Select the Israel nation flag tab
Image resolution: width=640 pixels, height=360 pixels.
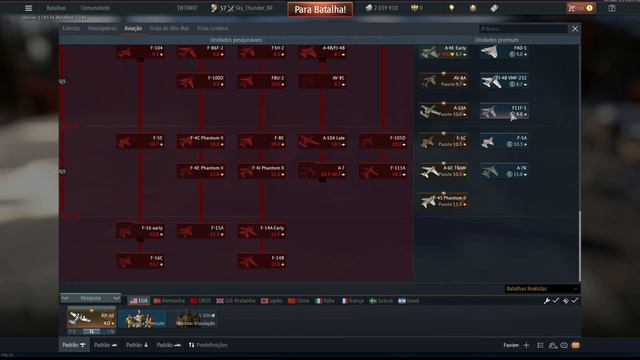[x=409, y=301]
